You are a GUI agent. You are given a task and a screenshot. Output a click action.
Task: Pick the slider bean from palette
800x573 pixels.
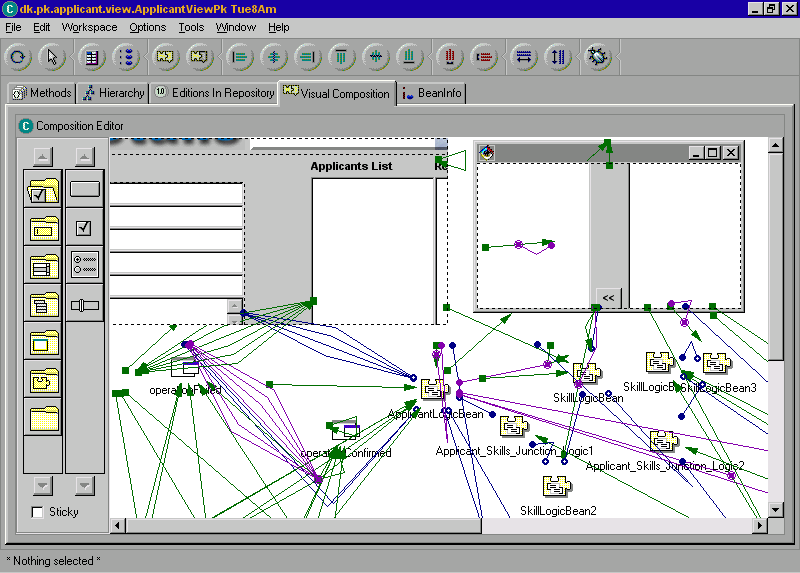[85, 304]
